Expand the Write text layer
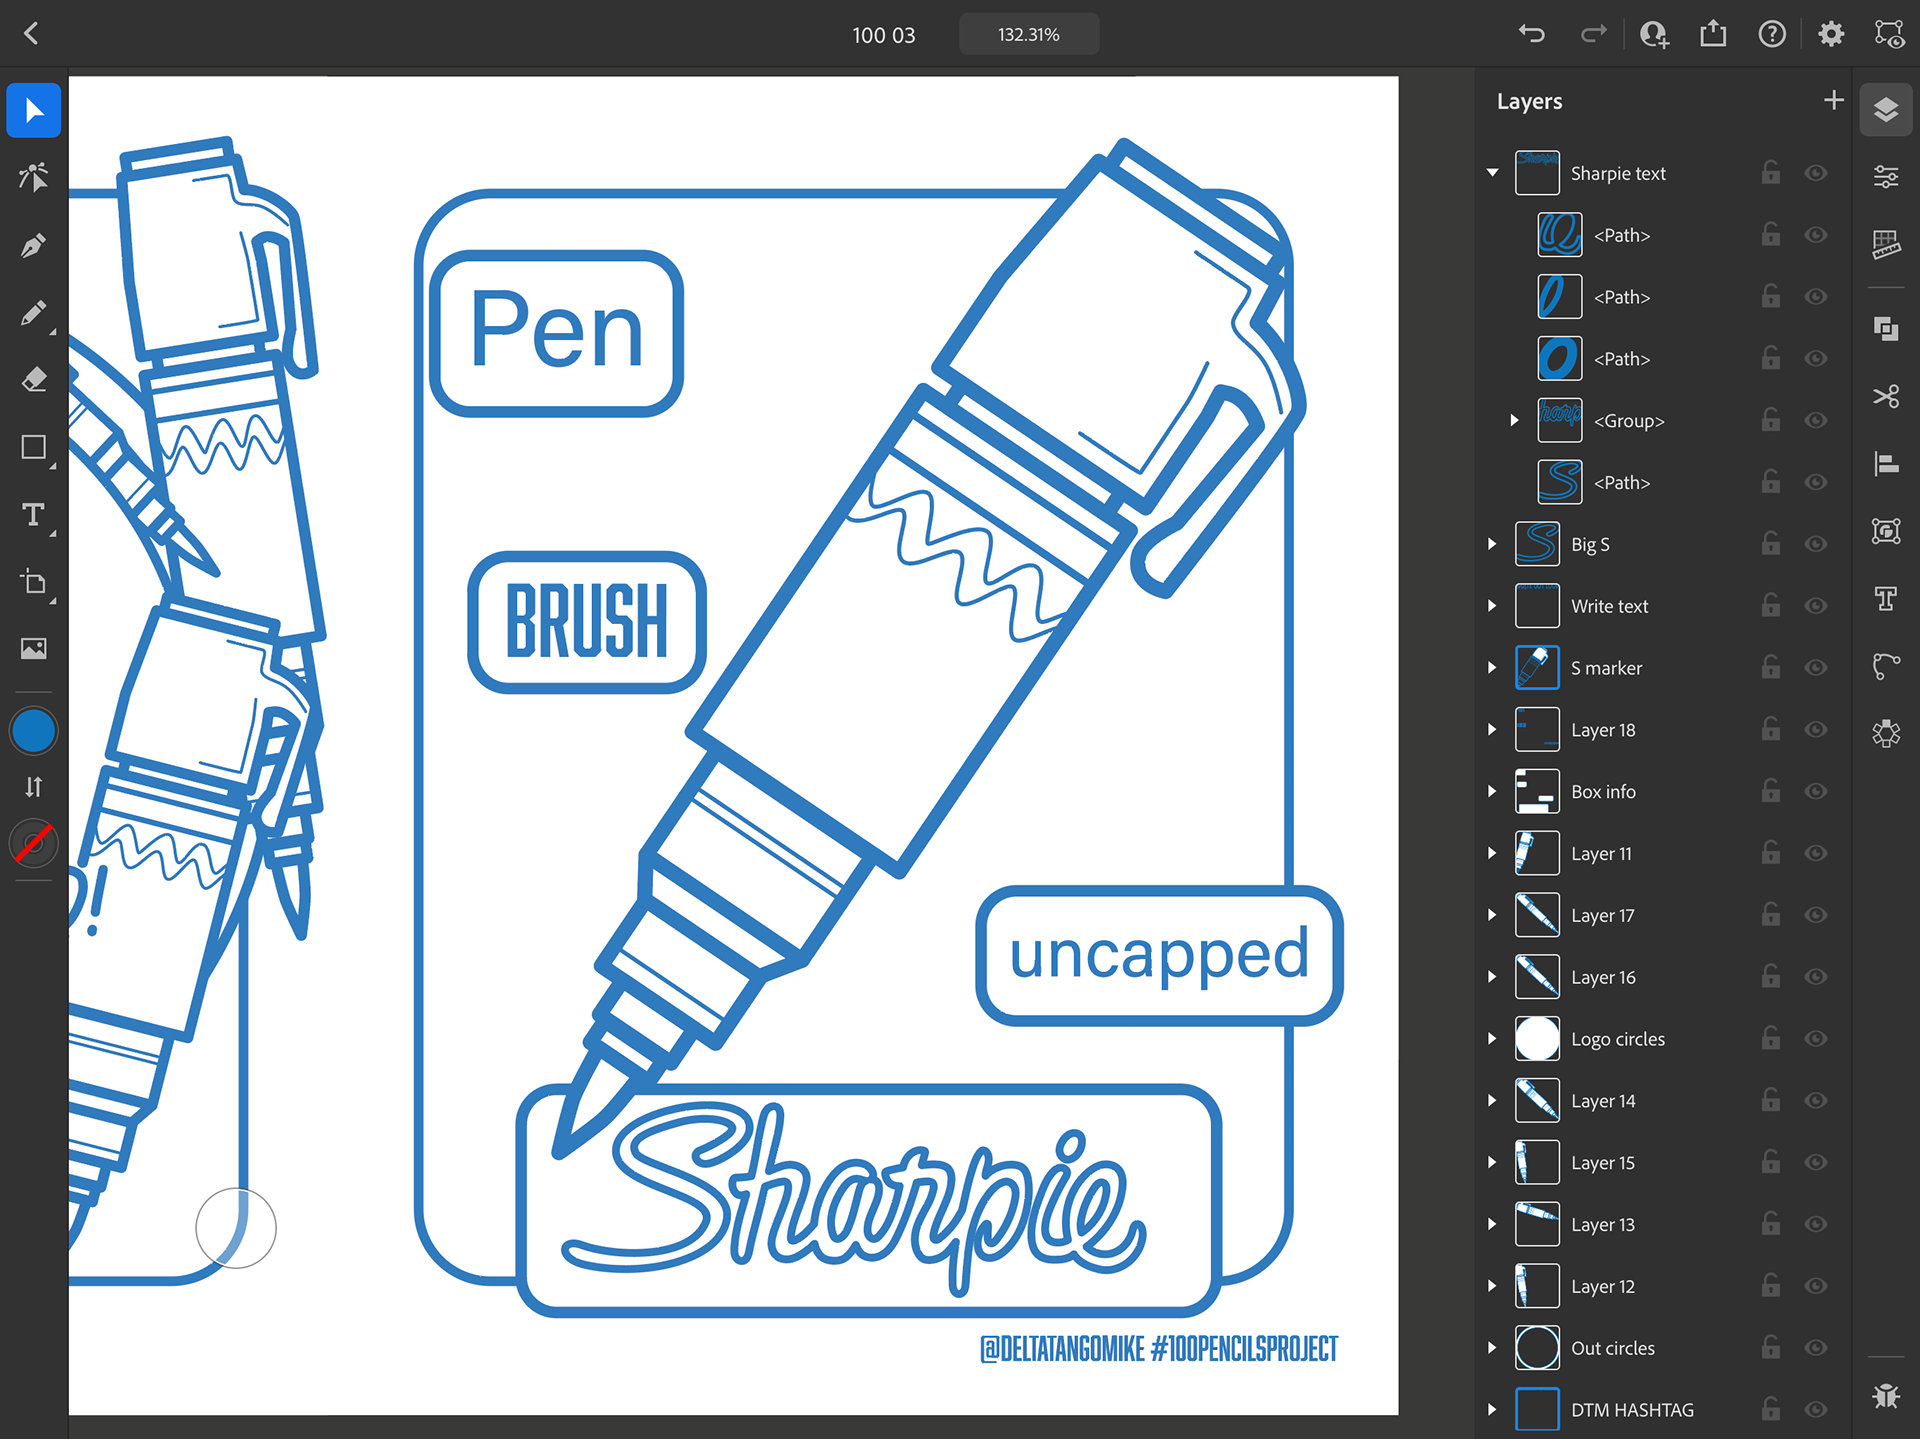Image resolution: width=1920 pixels, height=1439 pixels. (x=1492, y=606)
